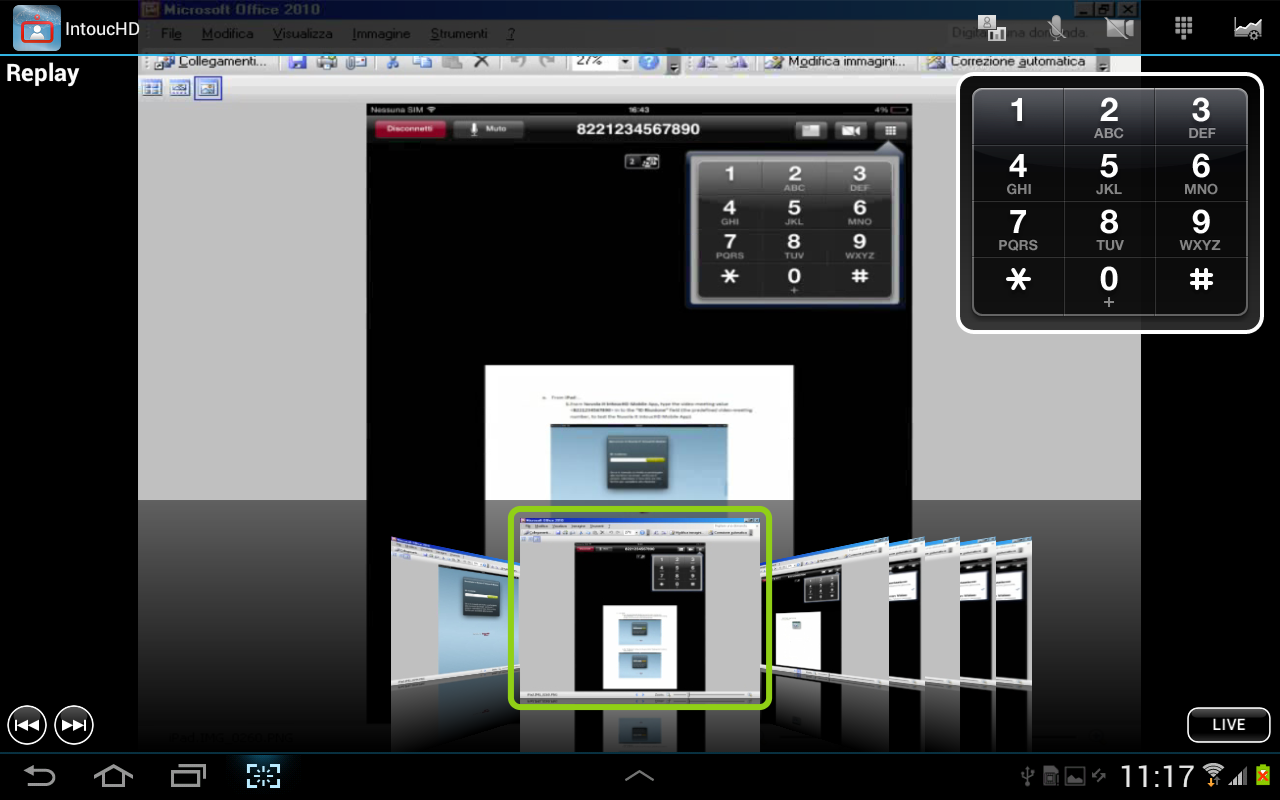1280x800 pixels.
Task: Tap keypad key 6 MNO
Action: (1201, 174)
